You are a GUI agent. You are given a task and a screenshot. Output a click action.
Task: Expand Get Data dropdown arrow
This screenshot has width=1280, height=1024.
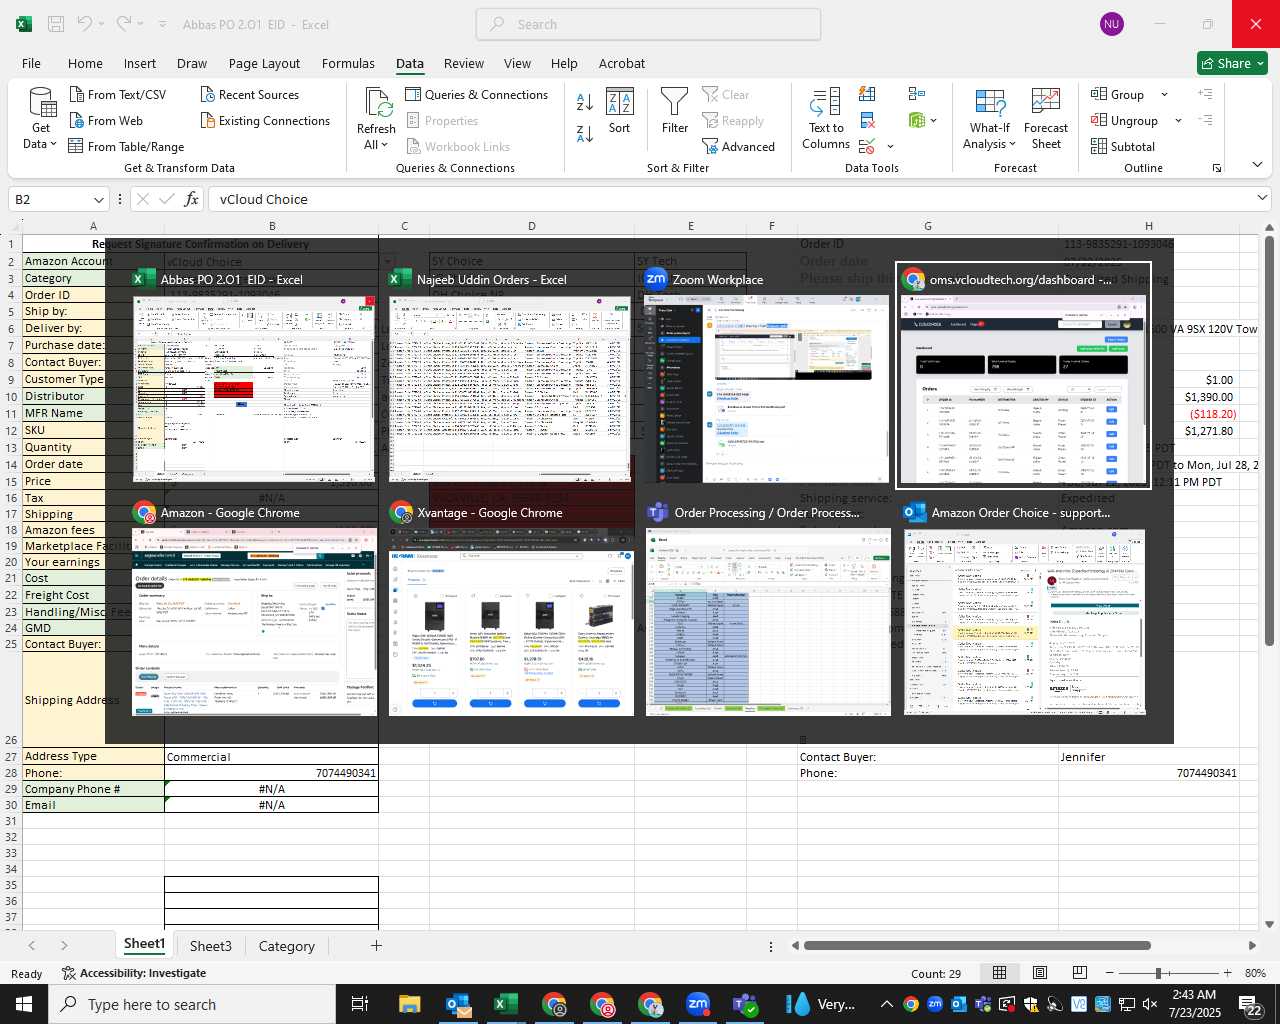[x=53, y=144]
